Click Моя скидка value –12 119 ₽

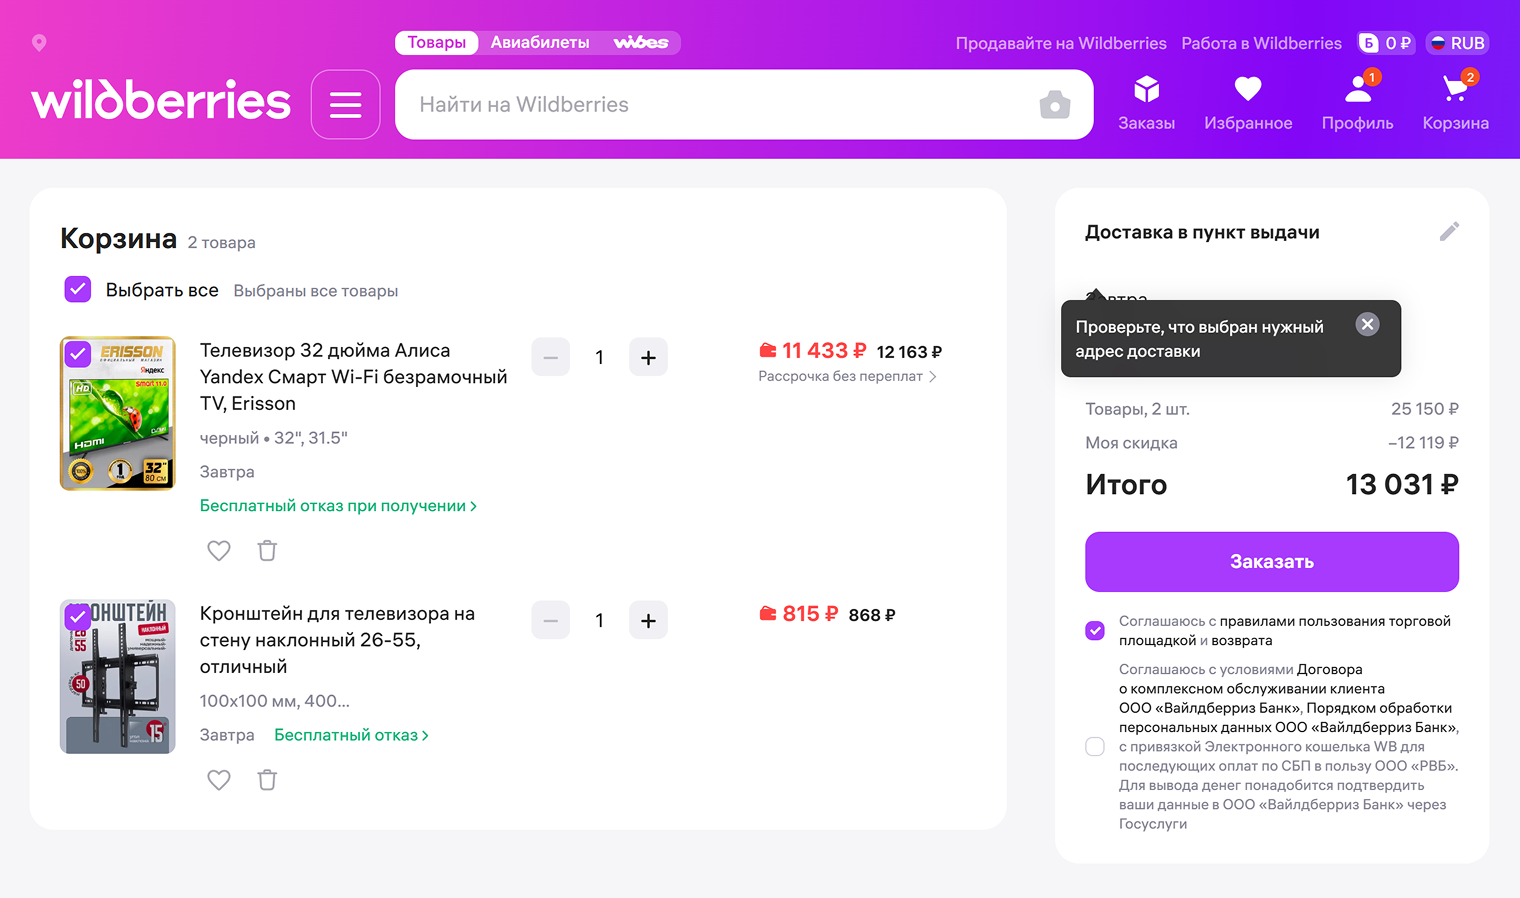(1423, 443)
